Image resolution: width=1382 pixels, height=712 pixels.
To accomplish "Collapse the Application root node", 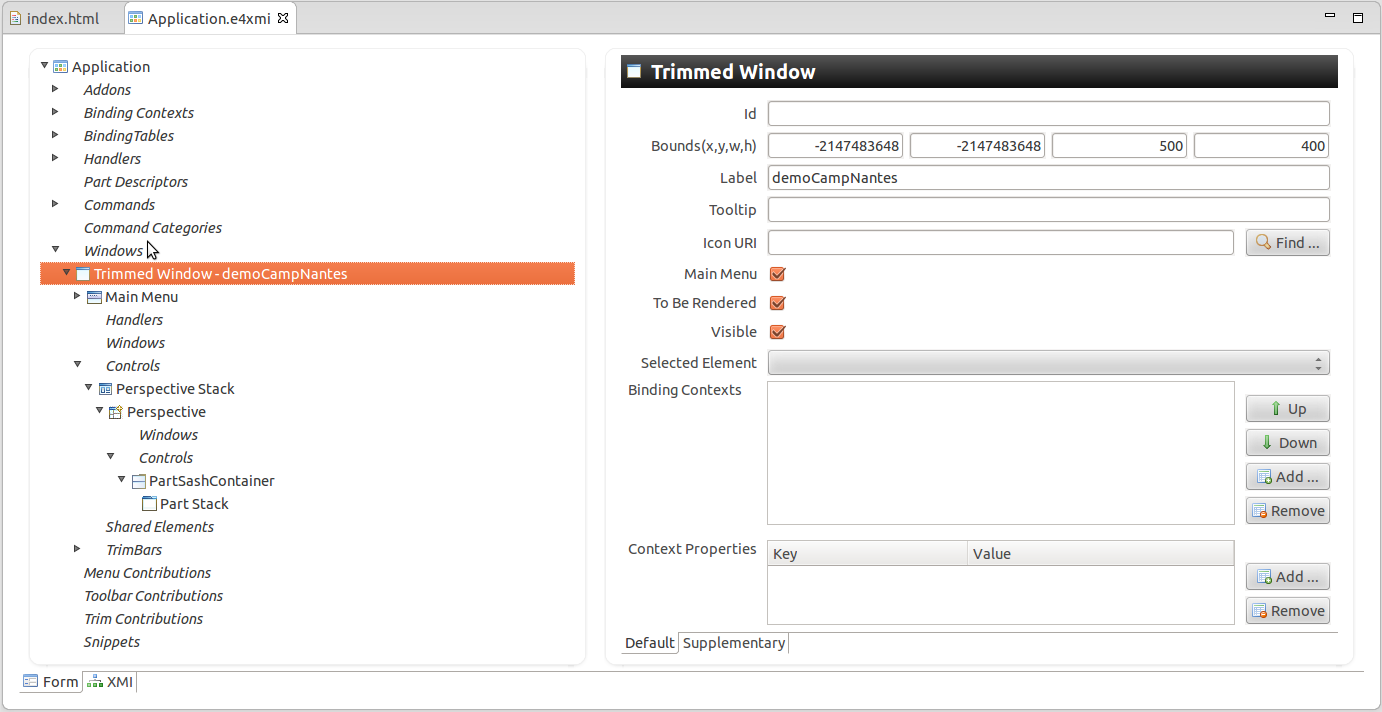I will point(44,66).
